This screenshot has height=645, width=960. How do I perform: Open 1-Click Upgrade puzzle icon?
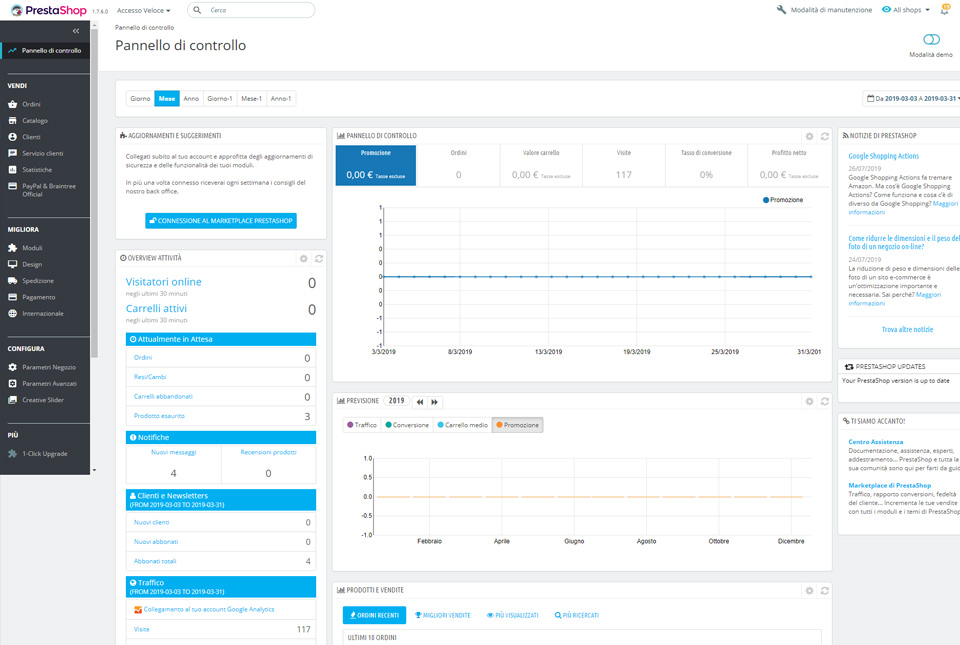pos(12,453)
